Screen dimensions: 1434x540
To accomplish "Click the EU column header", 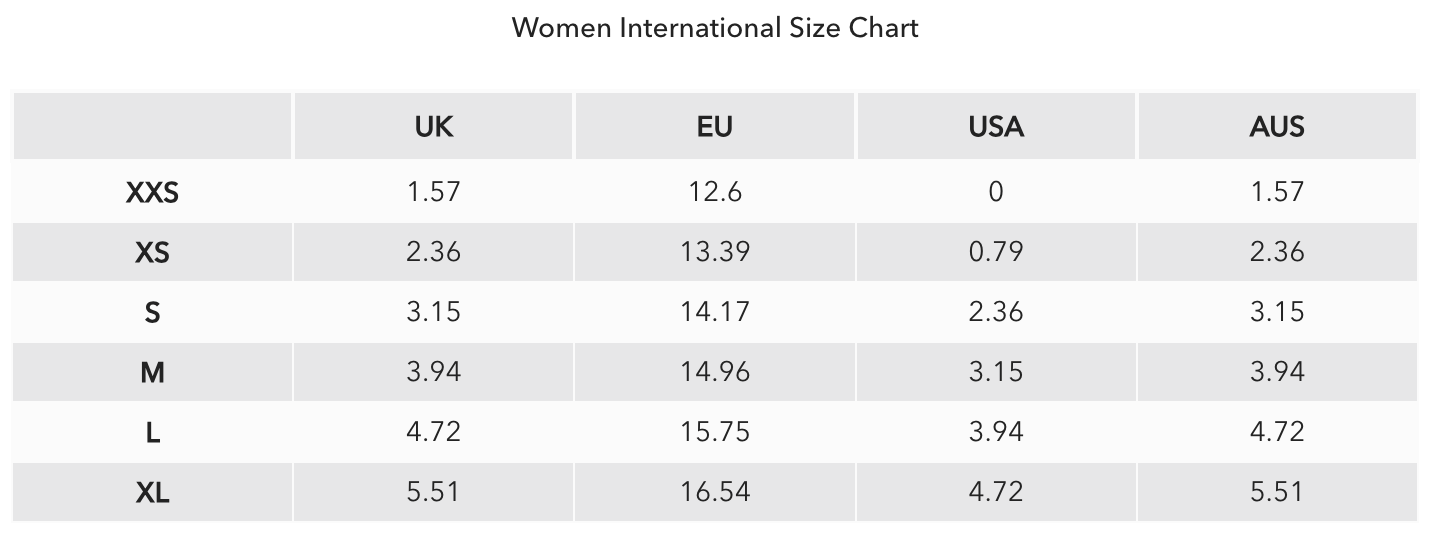I will point(715,127).
